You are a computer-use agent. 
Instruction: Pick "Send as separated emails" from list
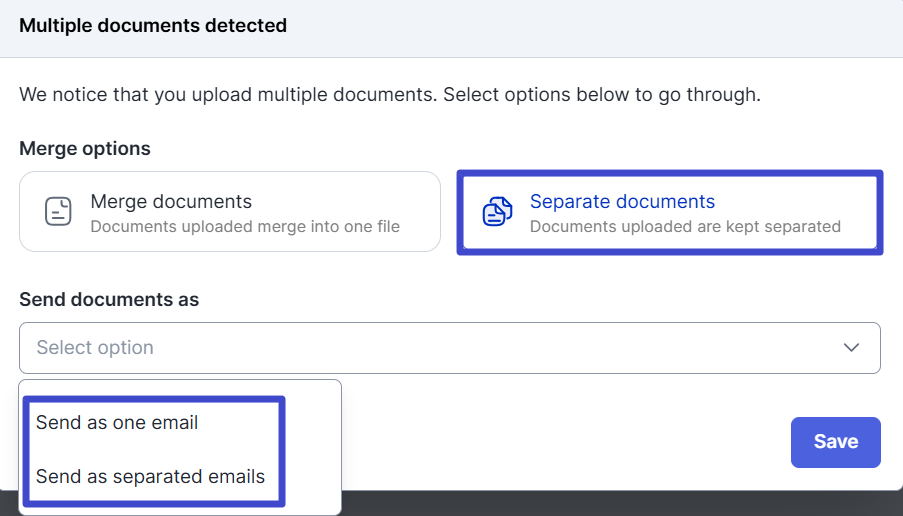click(150, 477)
